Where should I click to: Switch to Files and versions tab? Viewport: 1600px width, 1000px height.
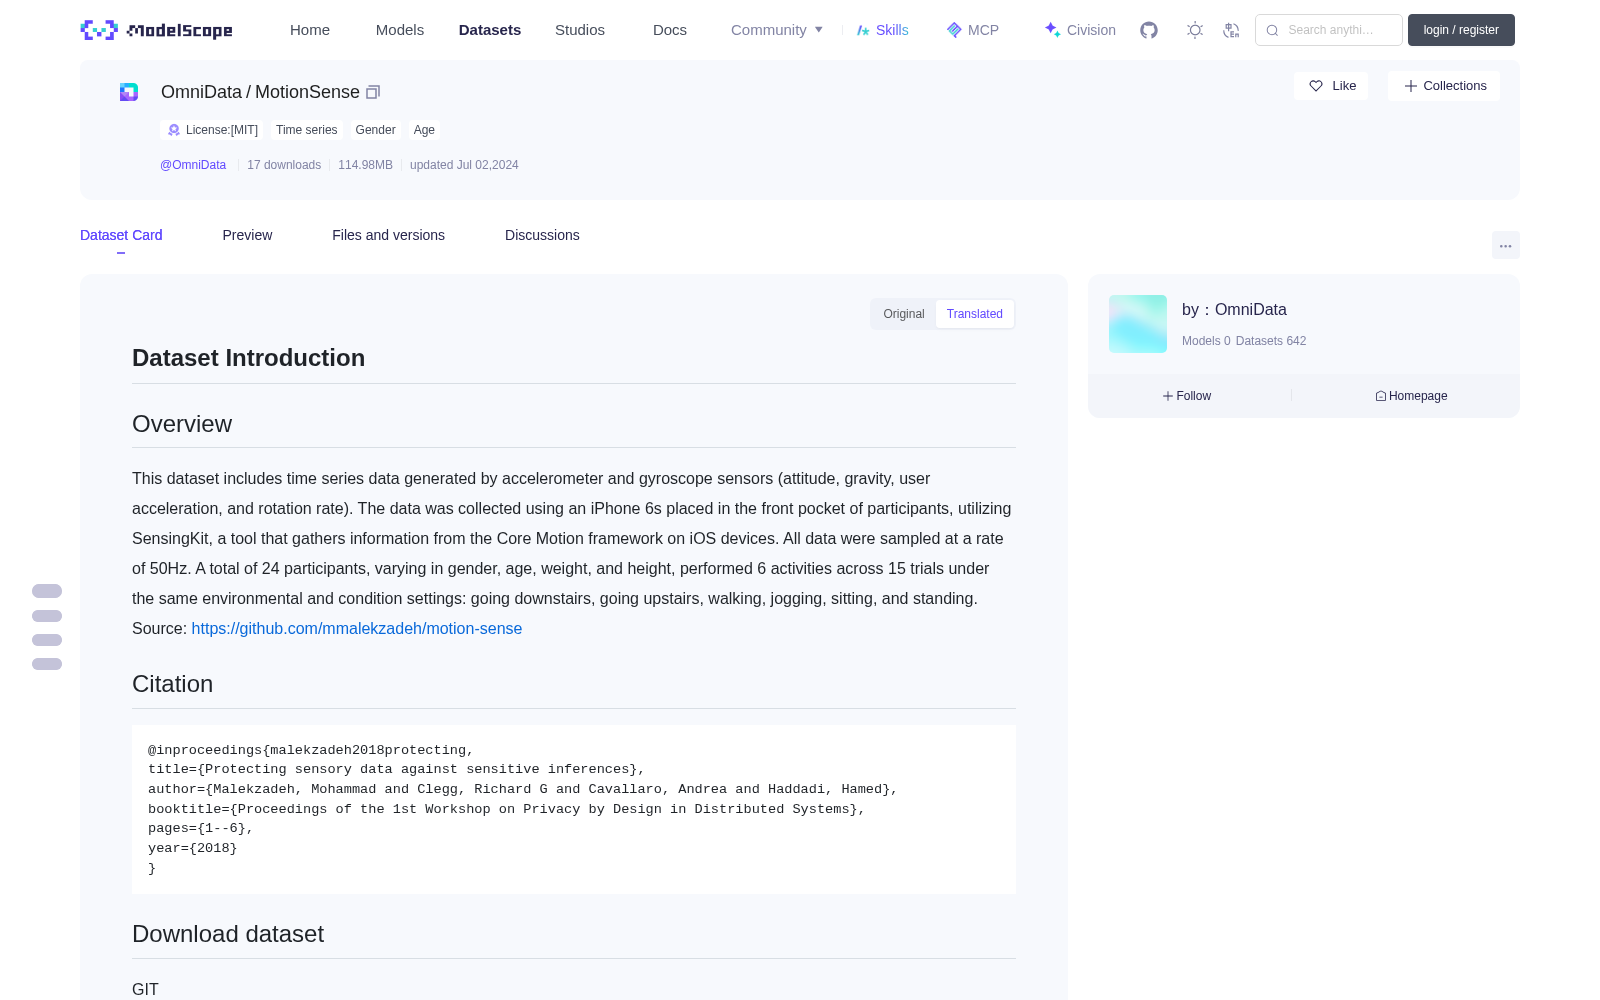388,235
